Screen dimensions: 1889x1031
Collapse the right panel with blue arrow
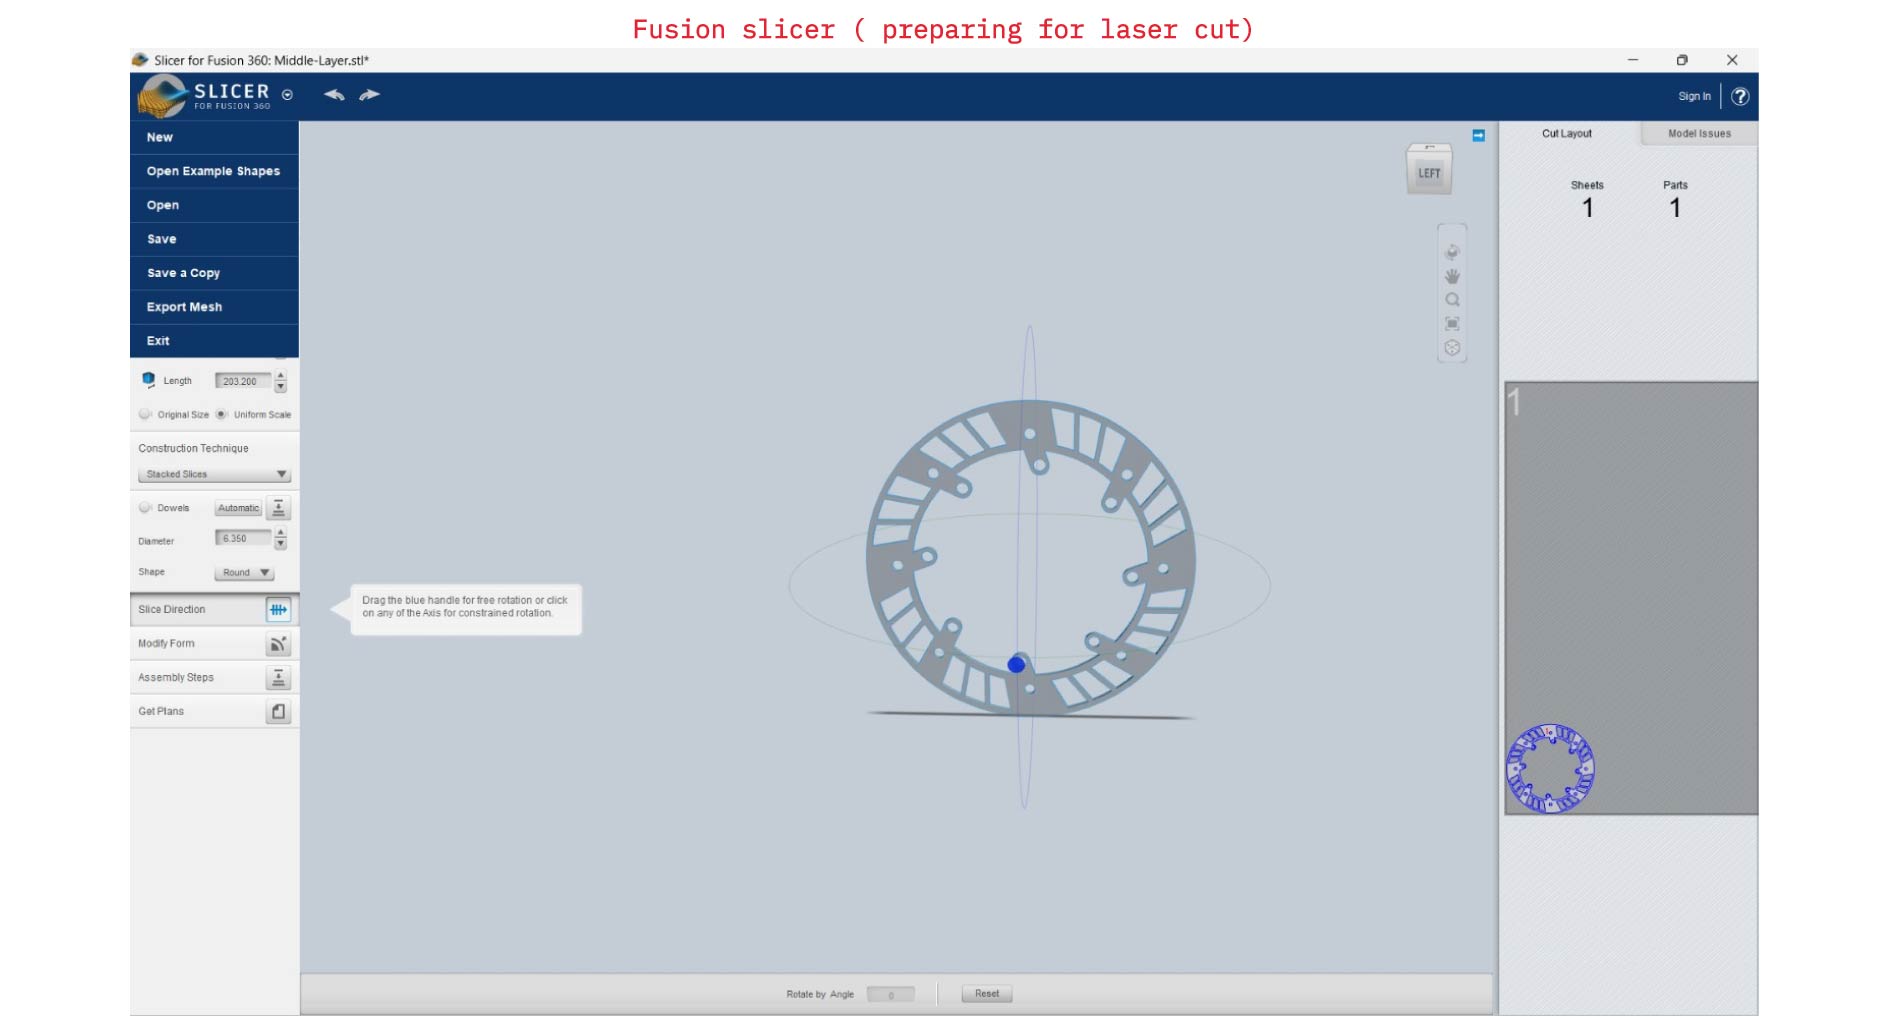coord(1478,136)
